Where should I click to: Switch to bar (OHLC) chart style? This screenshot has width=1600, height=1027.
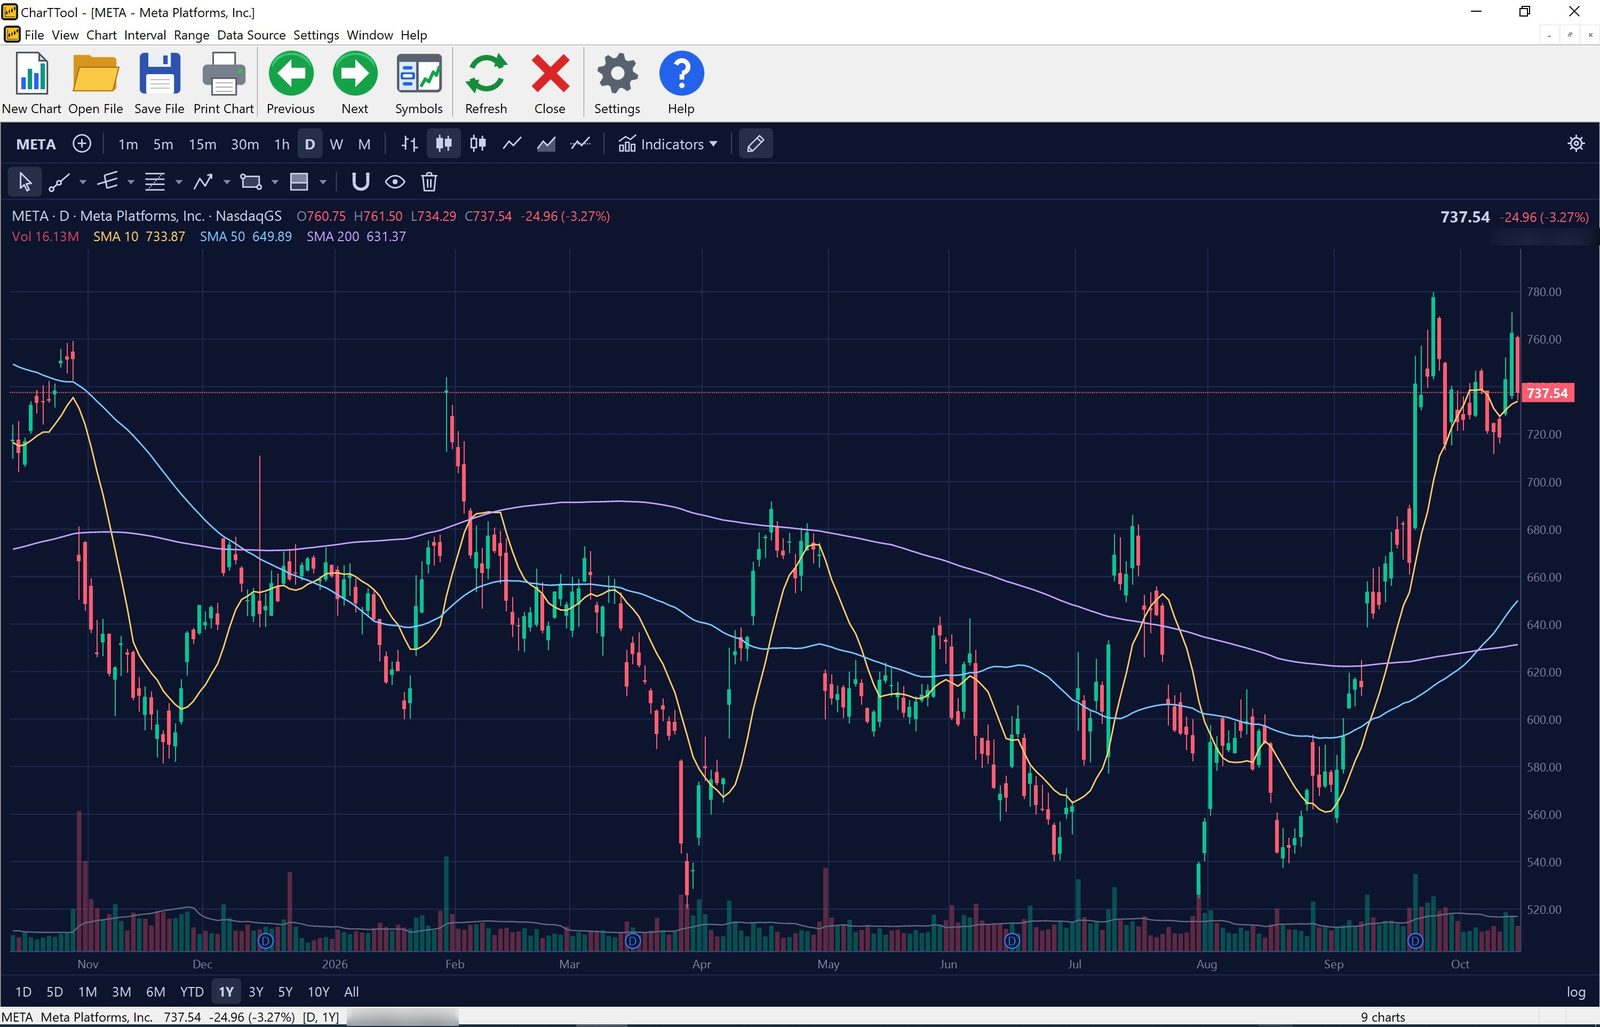click(409, 144)
